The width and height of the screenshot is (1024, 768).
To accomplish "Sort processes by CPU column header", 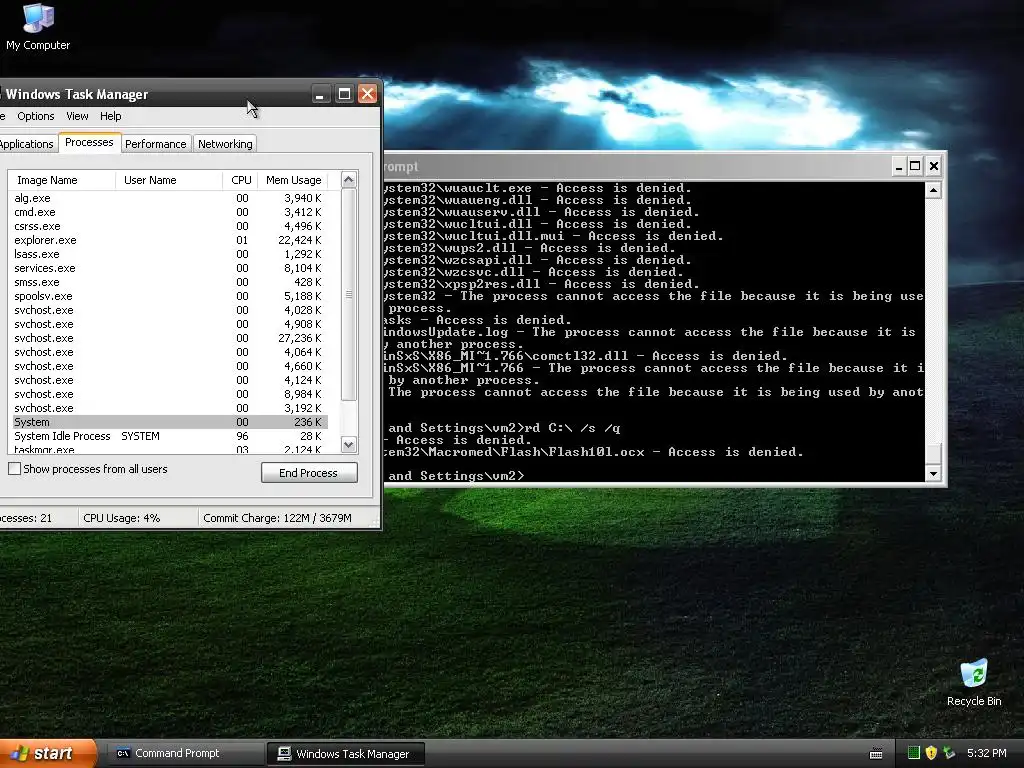I will pos(240,180).
